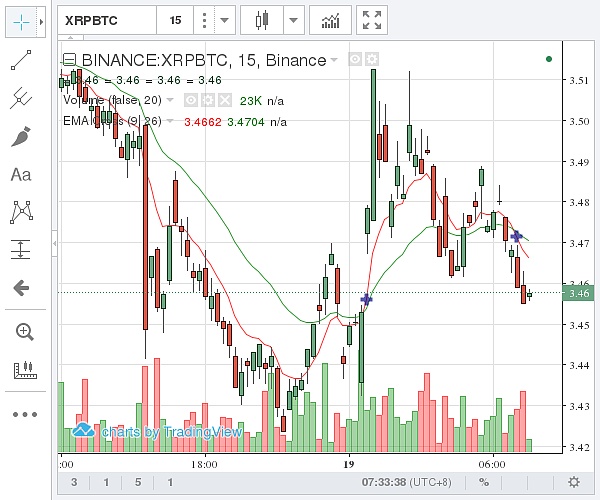Click the small up arrow pane tab
The height and width of the screenshot is (500, 600).
(71, 38)
